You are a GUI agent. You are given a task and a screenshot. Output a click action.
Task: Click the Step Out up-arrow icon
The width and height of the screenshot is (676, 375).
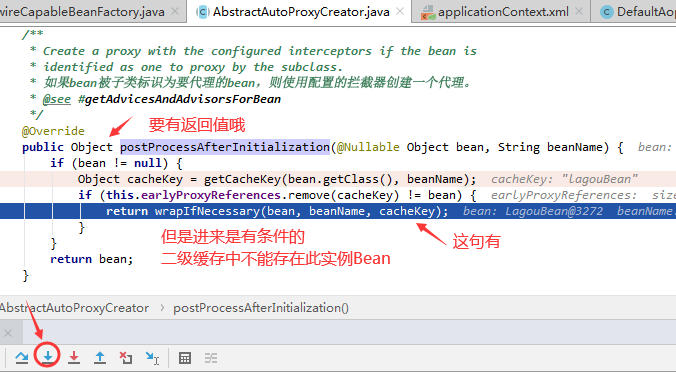click(x=100, y=357)
